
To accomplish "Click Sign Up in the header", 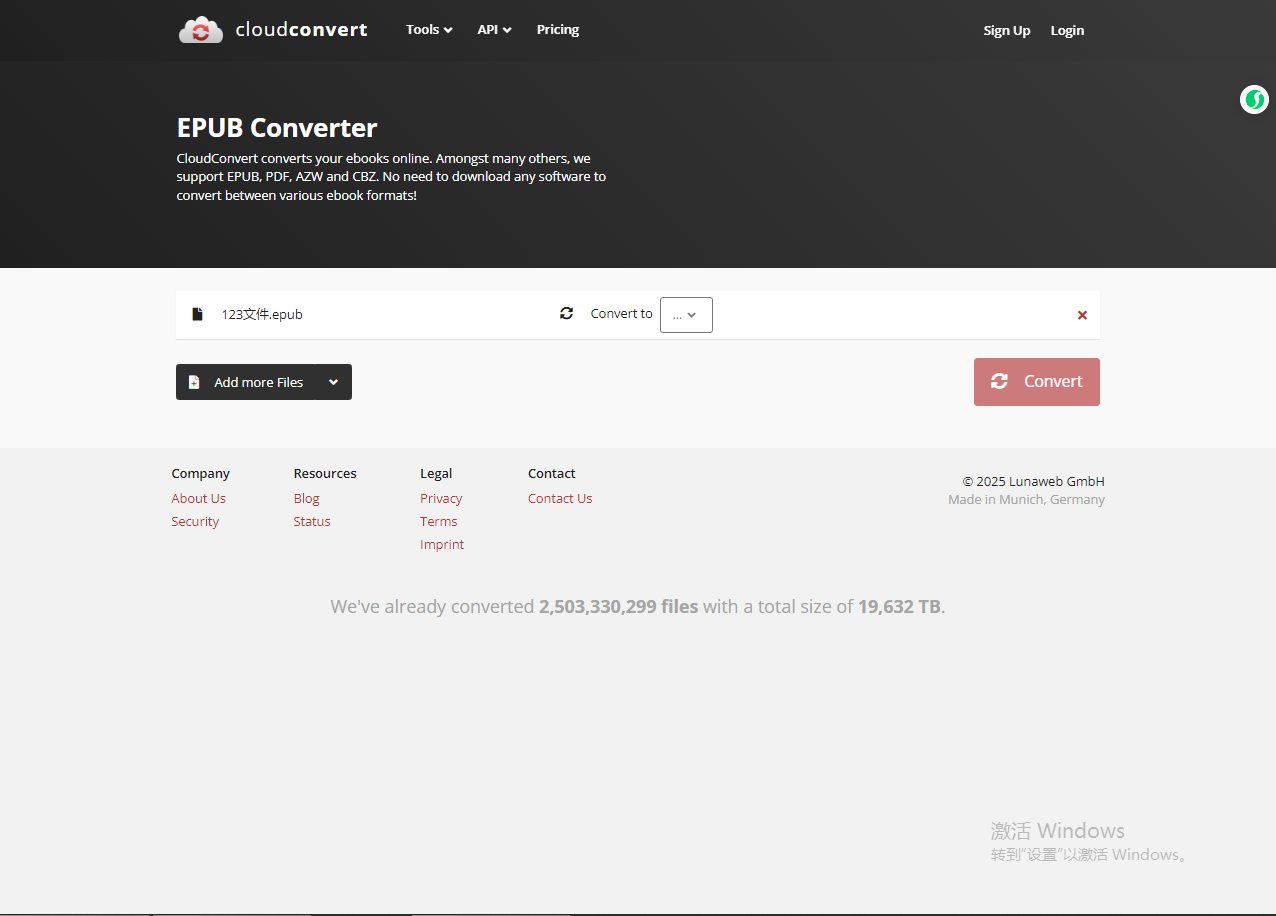I will tap(1006, 30).
